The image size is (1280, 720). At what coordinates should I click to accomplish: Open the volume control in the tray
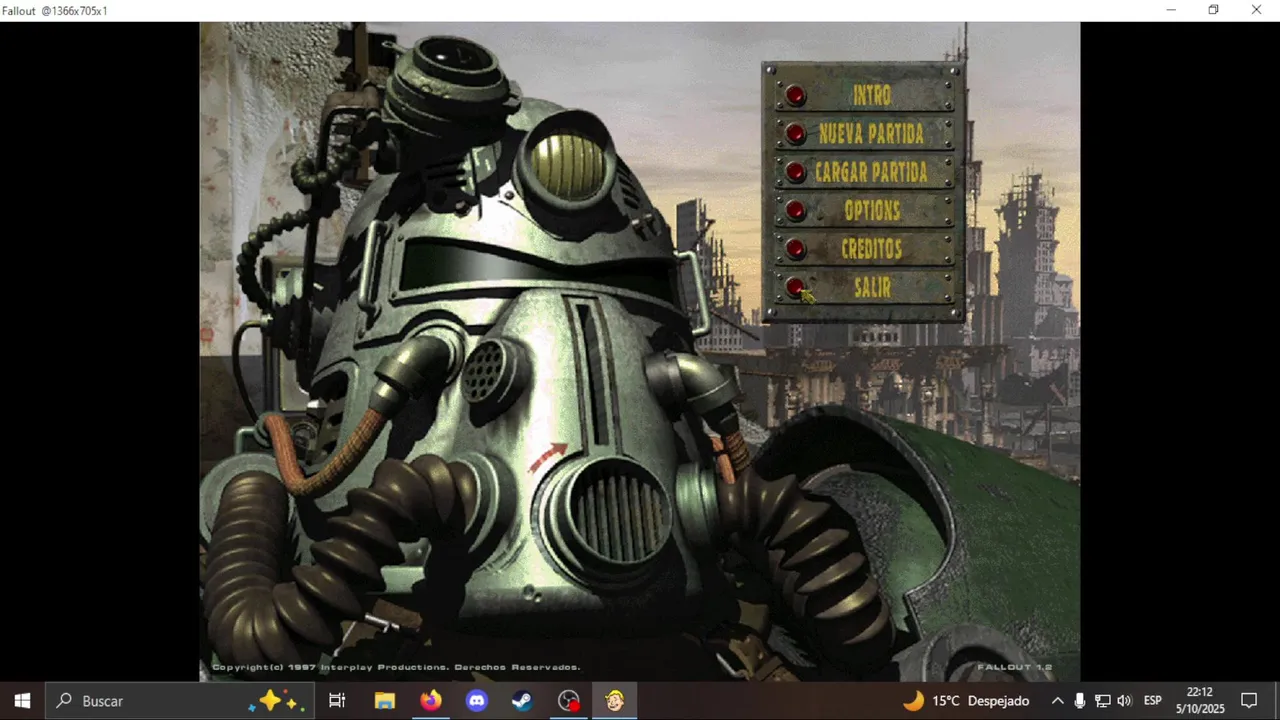[x=1124, y=701]
